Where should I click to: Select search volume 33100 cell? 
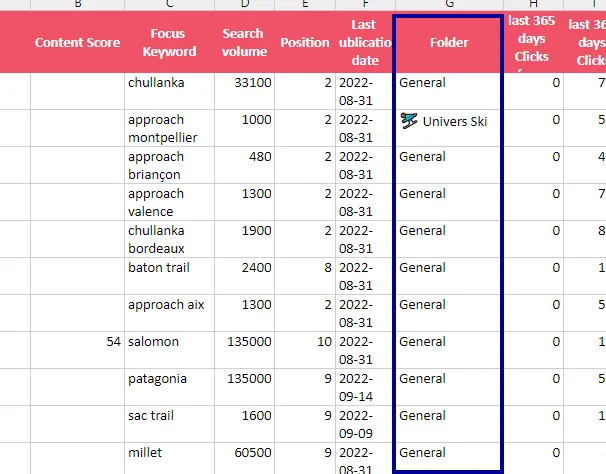pos(245,91)
